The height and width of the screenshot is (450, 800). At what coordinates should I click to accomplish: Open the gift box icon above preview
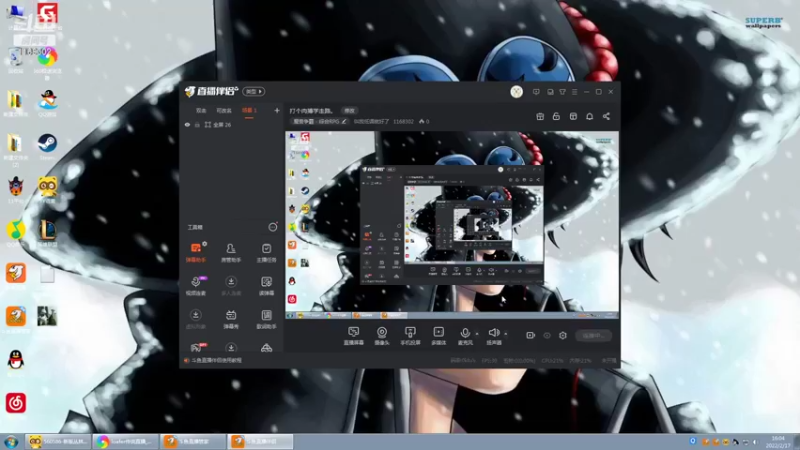[540, 116]
